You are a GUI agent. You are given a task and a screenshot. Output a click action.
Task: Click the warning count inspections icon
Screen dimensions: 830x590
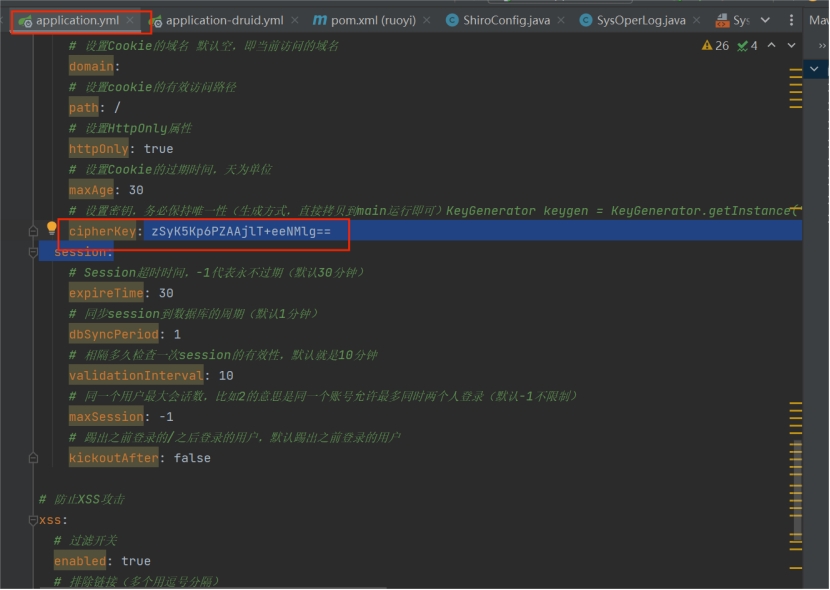click(x=707, y=46)
